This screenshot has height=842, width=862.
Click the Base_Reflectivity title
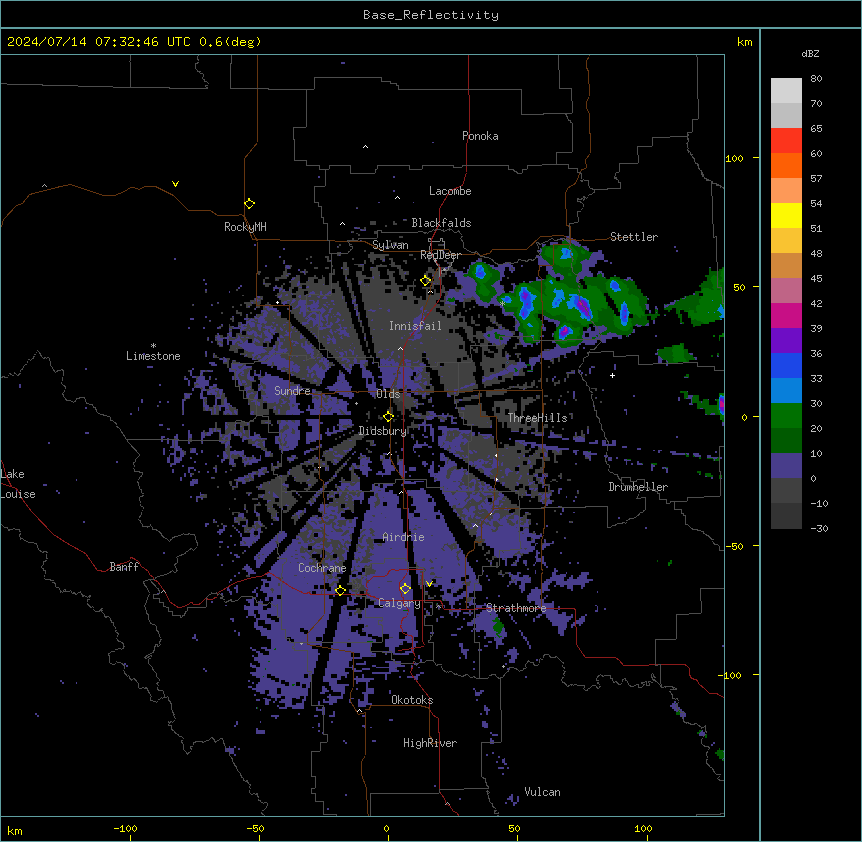[x=431, y=15]
